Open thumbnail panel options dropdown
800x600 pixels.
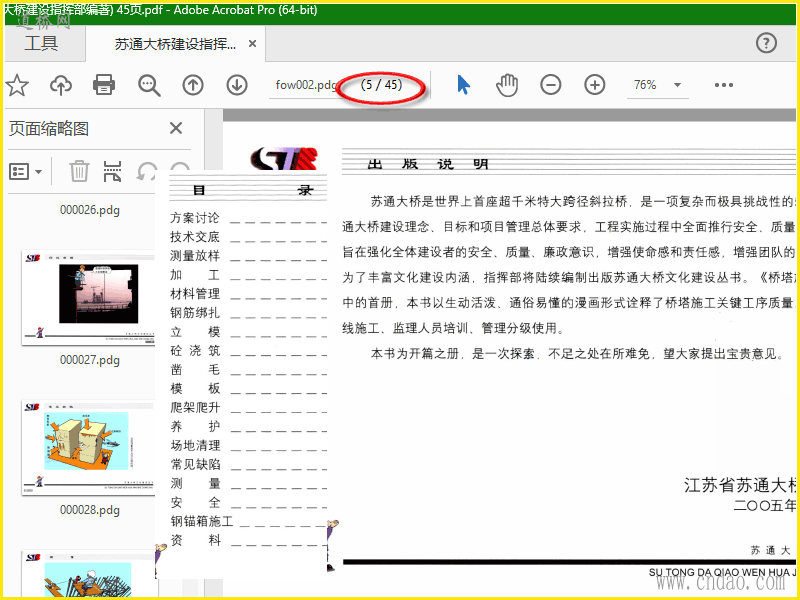pos(26,171)
